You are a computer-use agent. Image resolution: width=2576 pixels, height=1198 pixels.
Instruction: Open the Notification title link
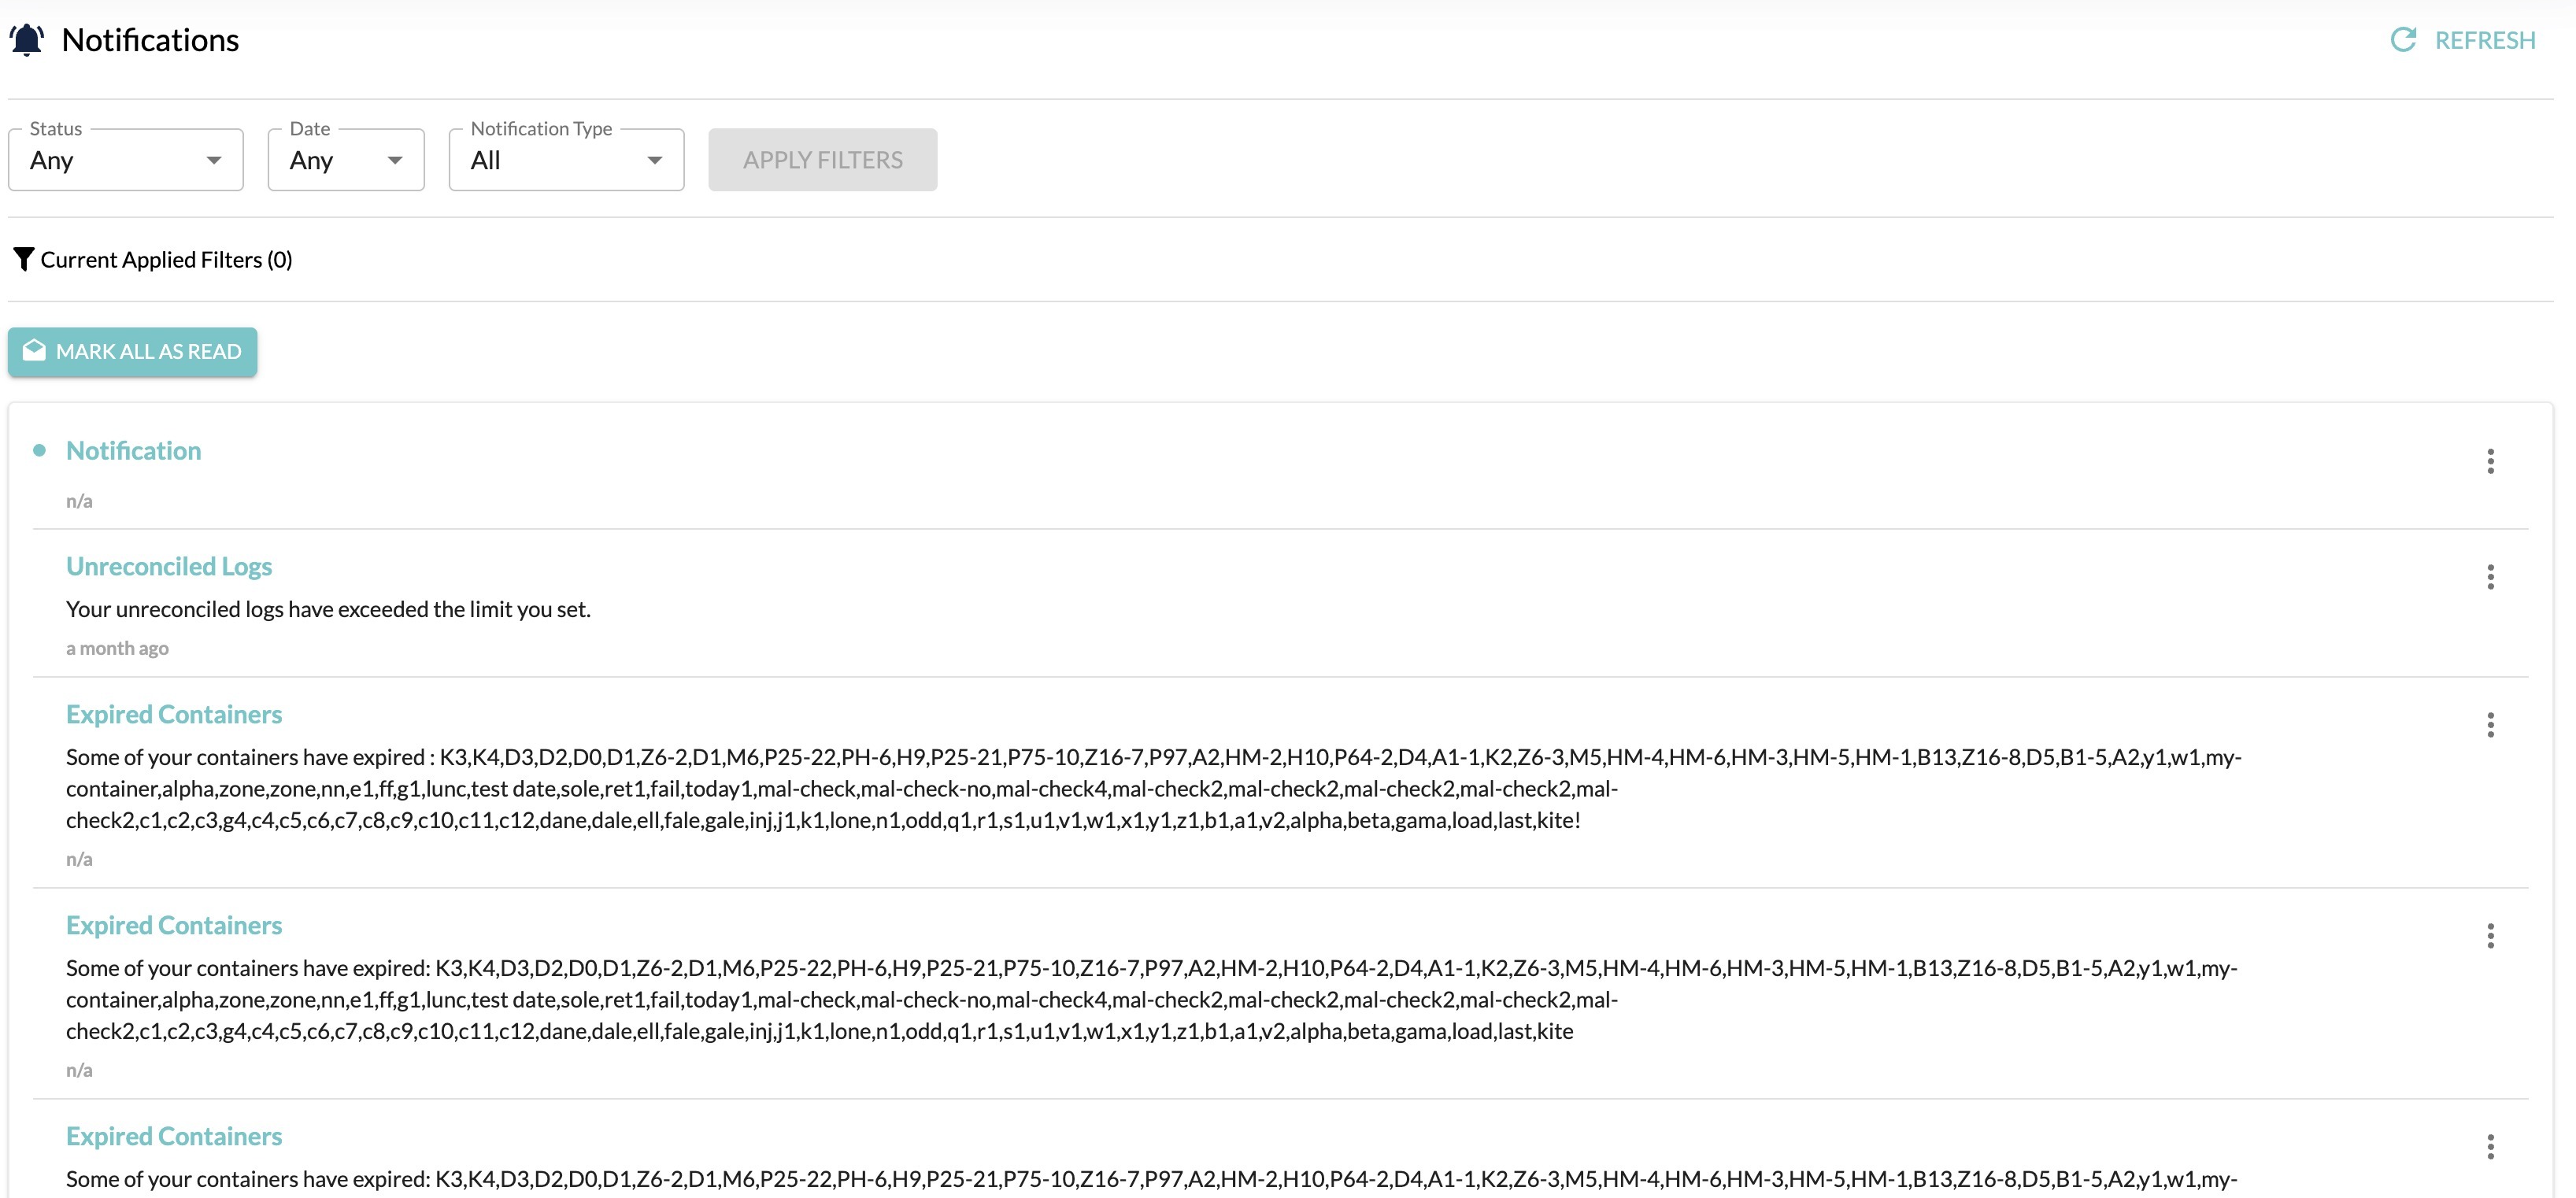point(134,451)
